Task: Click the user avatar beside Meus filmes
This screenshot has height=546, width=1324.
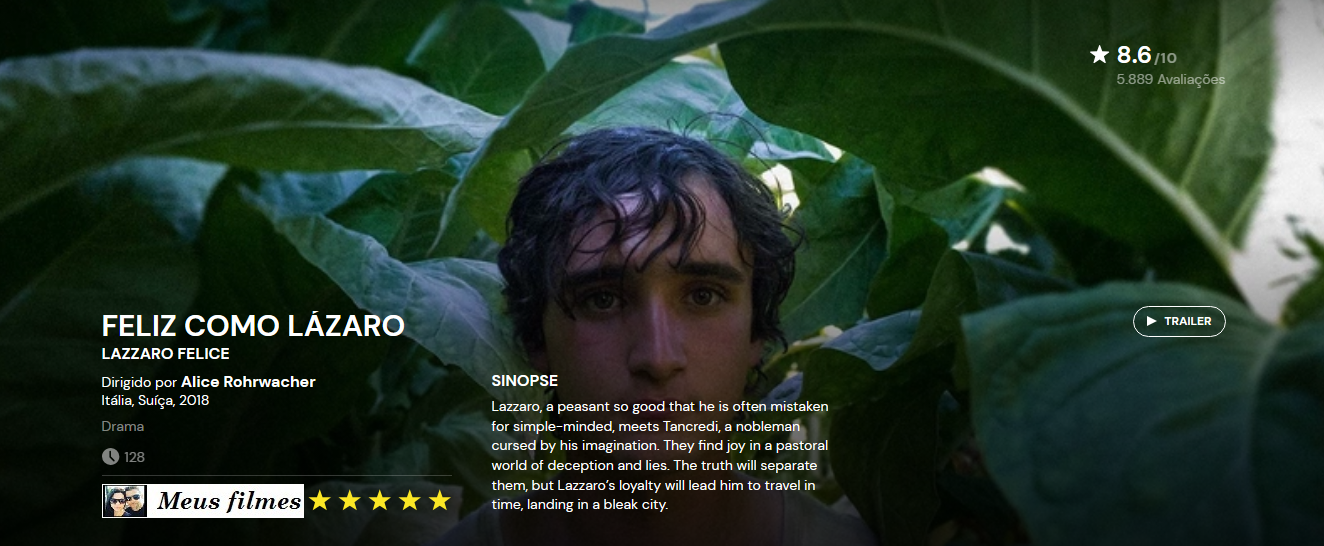Action: click(x=124, y=501)
